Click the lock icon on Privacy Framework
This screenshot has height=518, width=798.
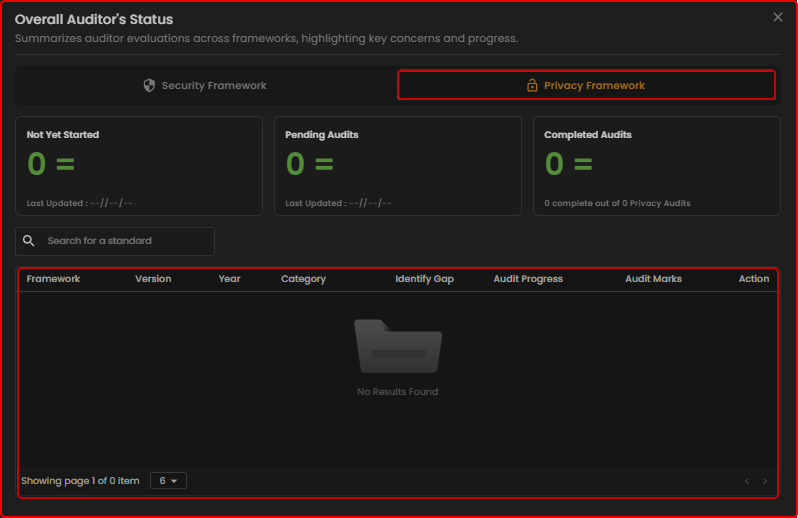[x=532, y=86]
